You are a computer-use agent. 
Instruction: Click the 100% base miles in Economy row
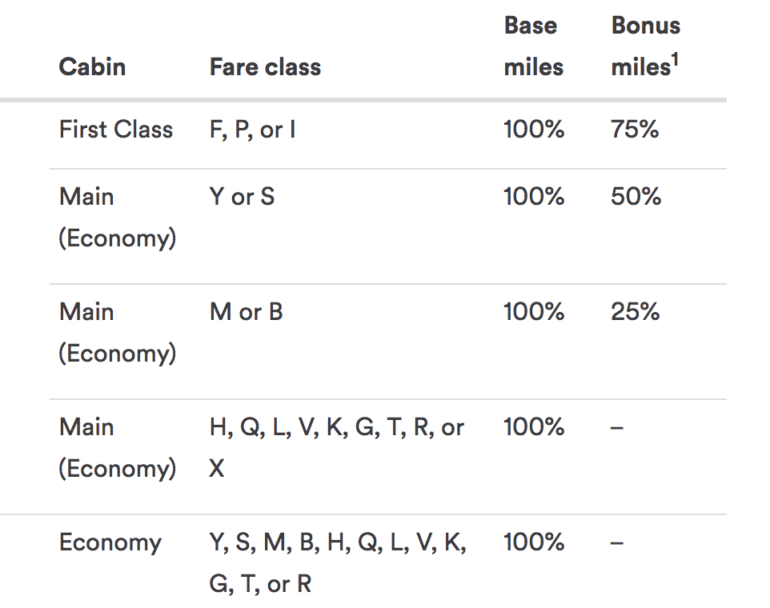pyautogui.click(x=534, y=543)
